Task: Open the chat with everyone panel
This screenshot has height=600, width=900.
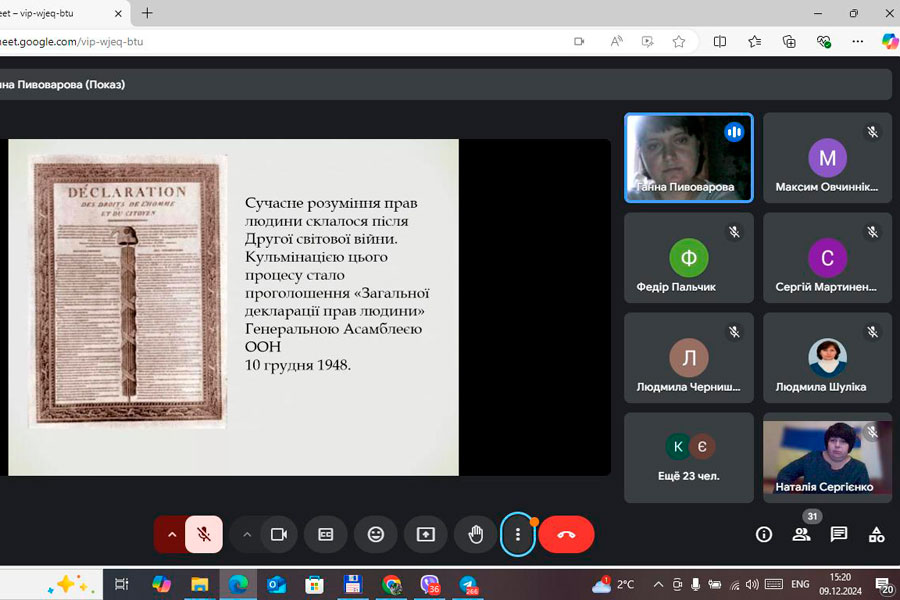Action: coord(839,534)
